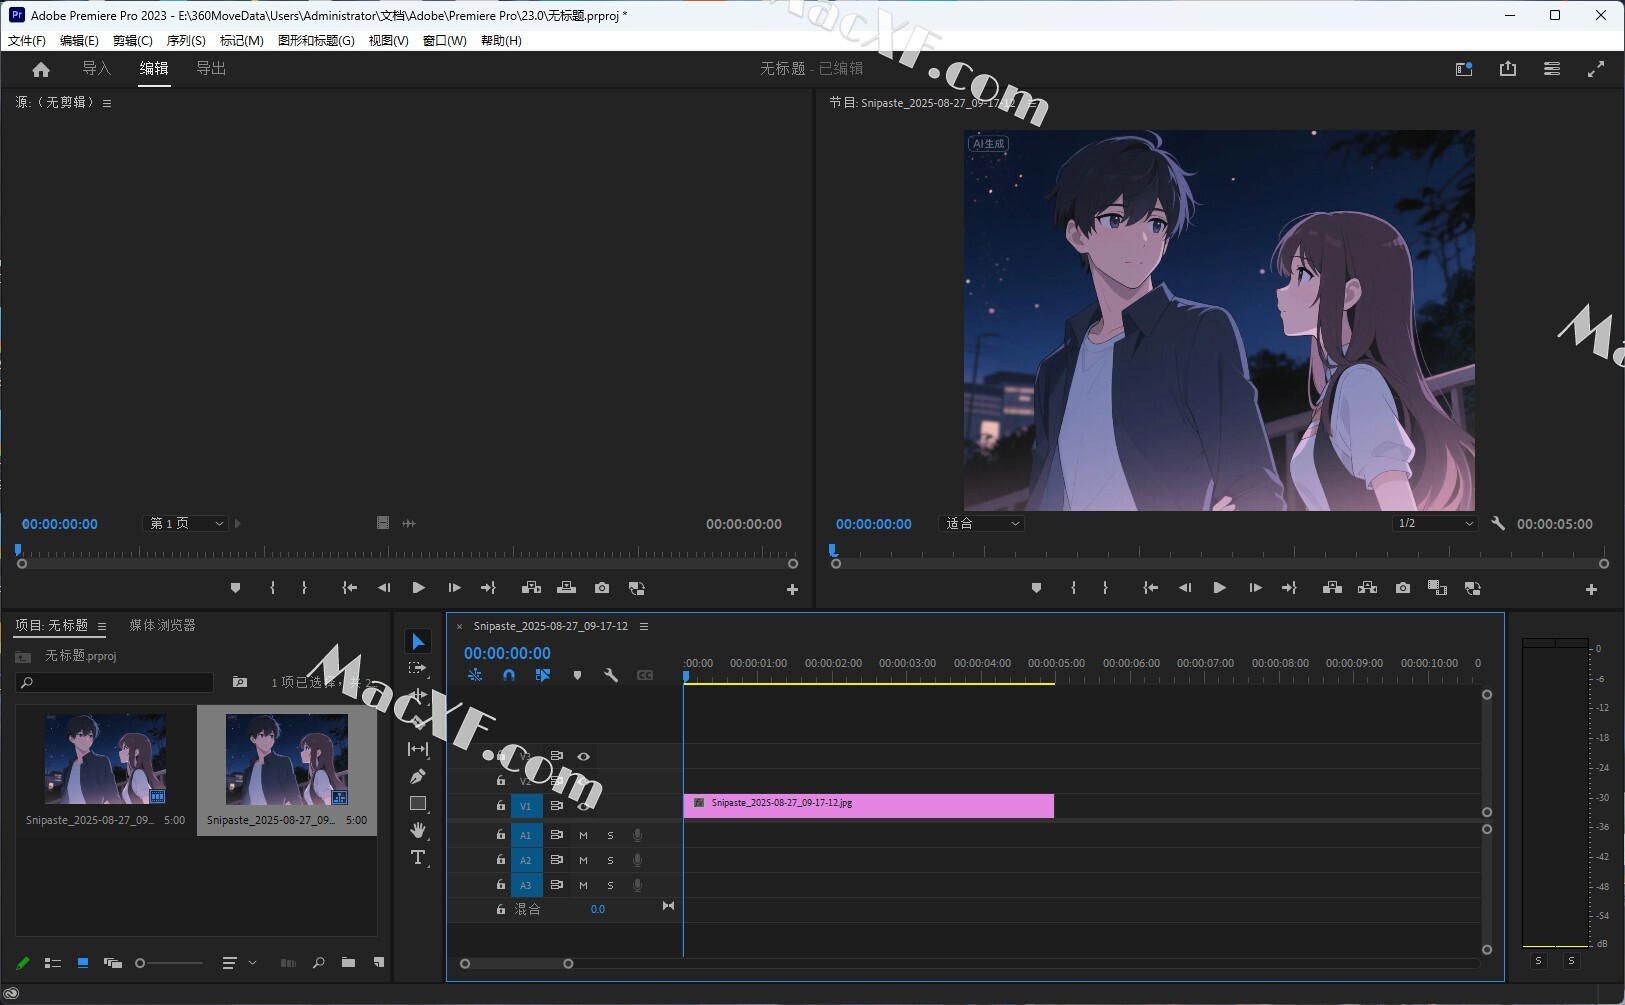1625x1005 pixels.
Task: Open the 项目: 无标题 panel menu
Action: [x=102, y=626]
